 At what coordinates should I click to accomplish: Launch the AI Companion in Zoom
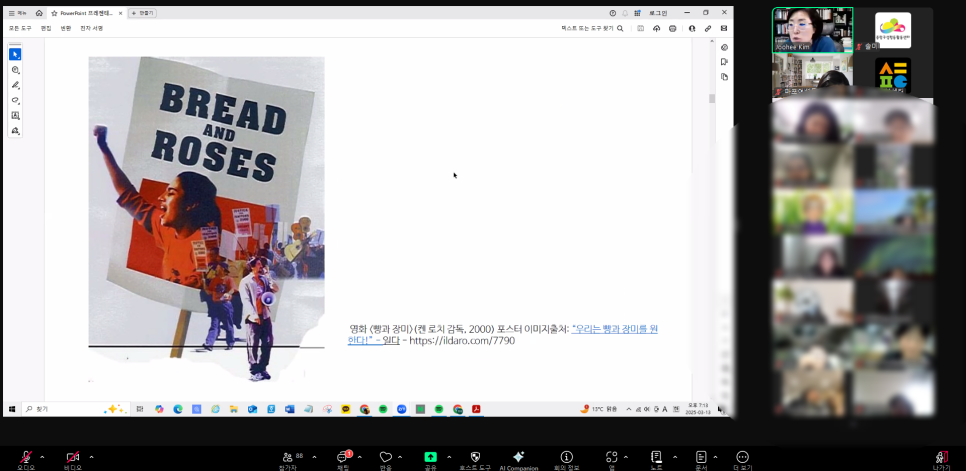coord(519,460)
